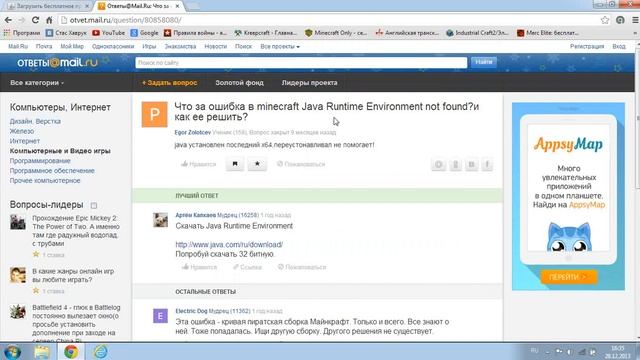Open Новости in the top bar

216,47
